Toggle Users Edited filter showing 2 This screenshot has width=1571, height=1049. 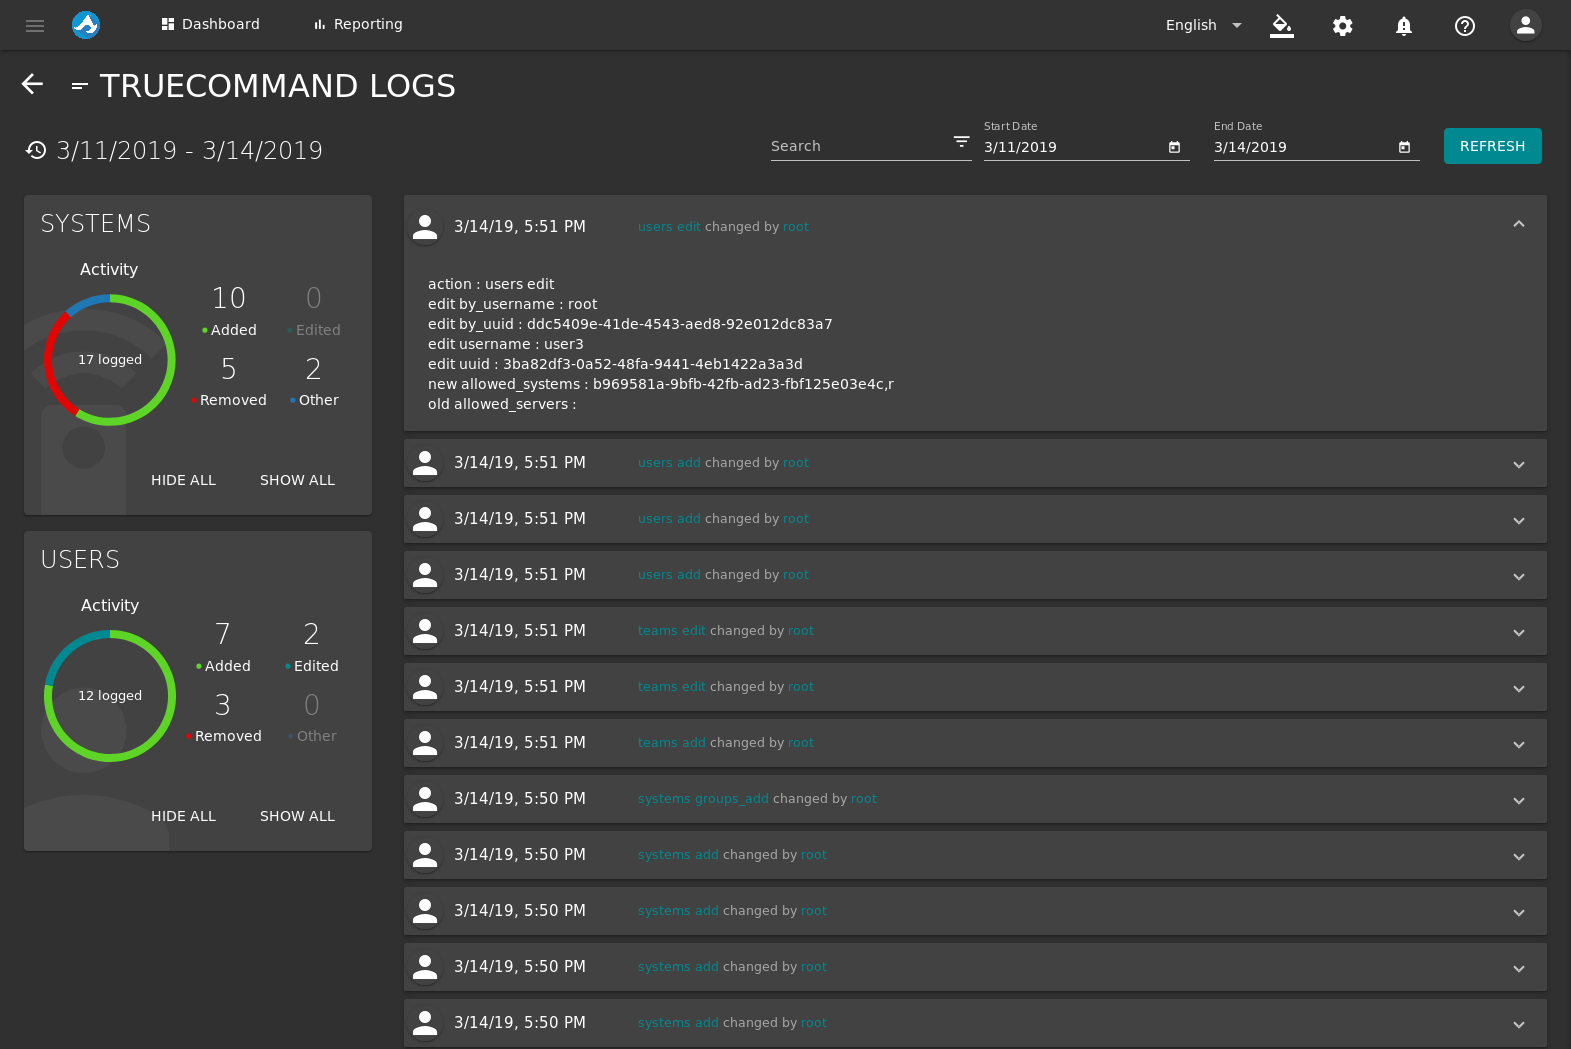click(x=311, y=647)
